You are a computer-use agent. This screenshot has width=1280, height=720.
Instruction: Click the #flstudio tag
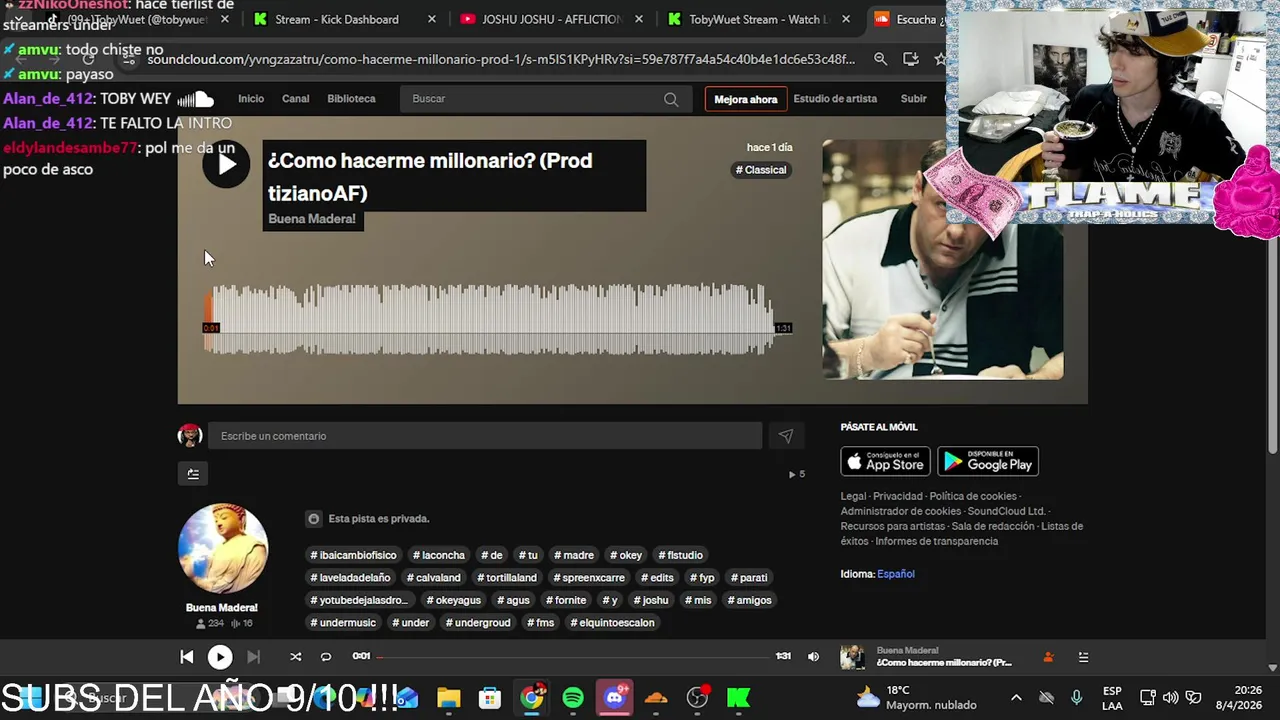tap(681, 555)
